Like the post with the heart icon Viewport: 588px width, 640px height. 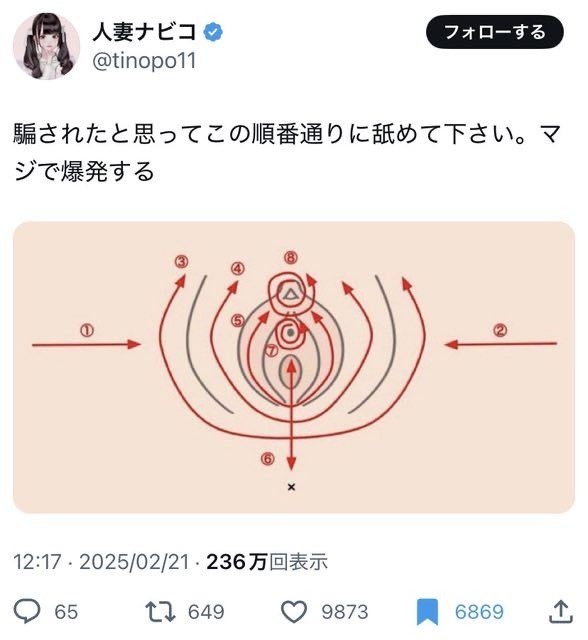[294, 611]
